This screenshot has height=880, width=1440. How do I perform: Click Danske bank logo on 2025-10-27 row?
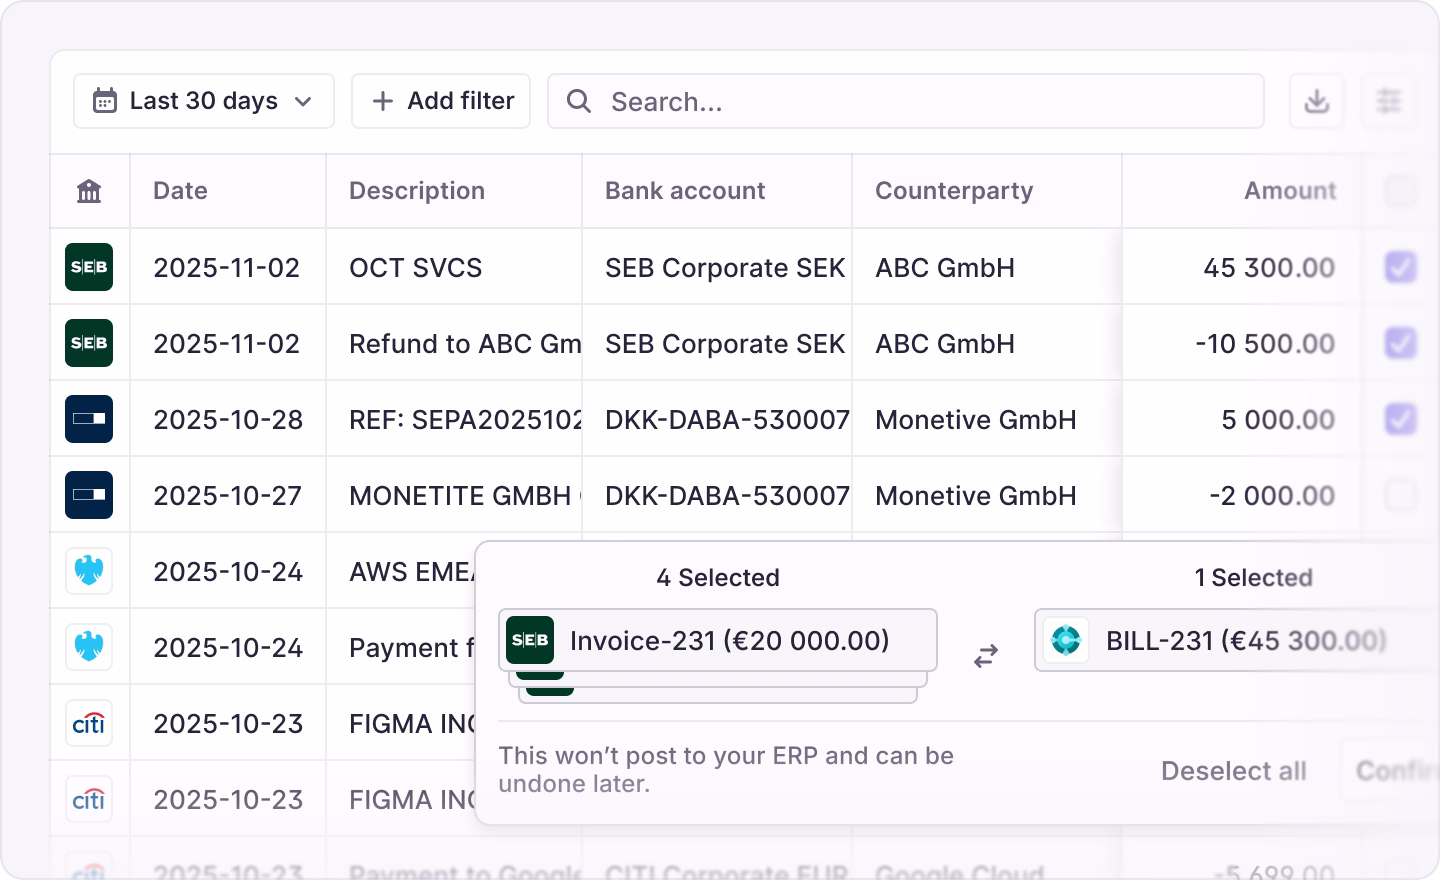(89, 495)
